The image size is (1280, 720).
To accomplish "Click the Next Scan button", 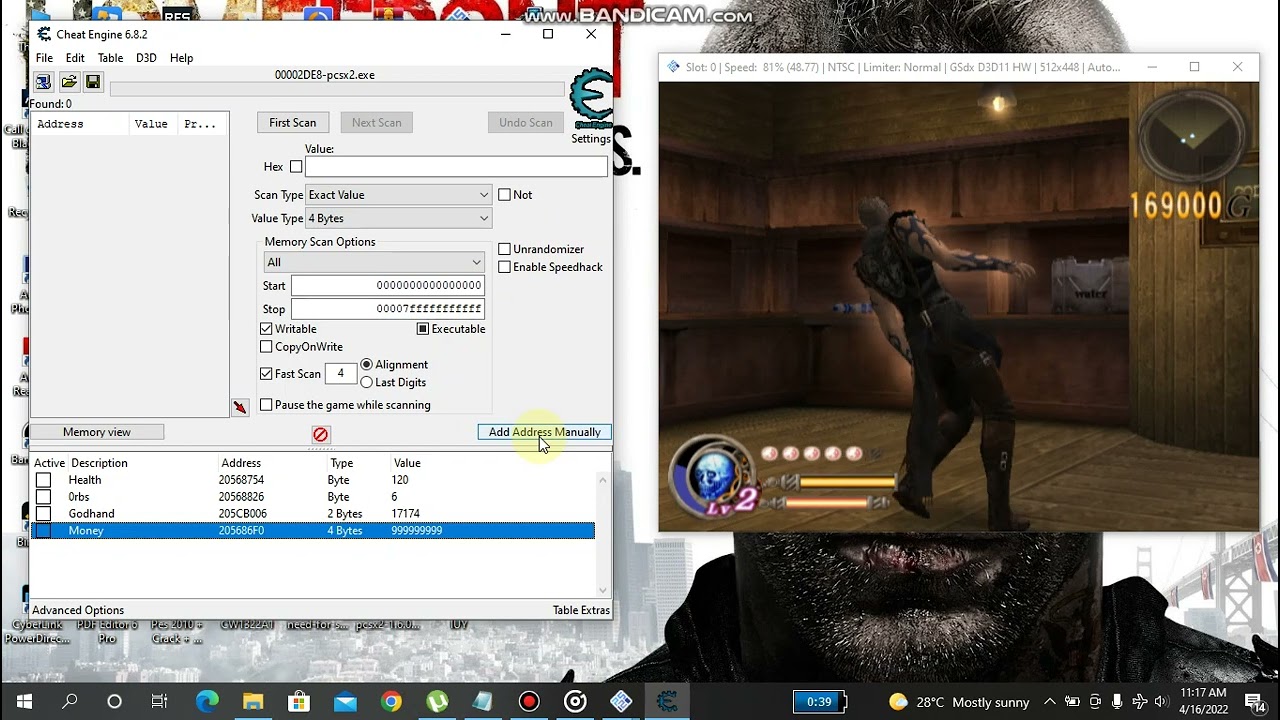I will 377,123.
